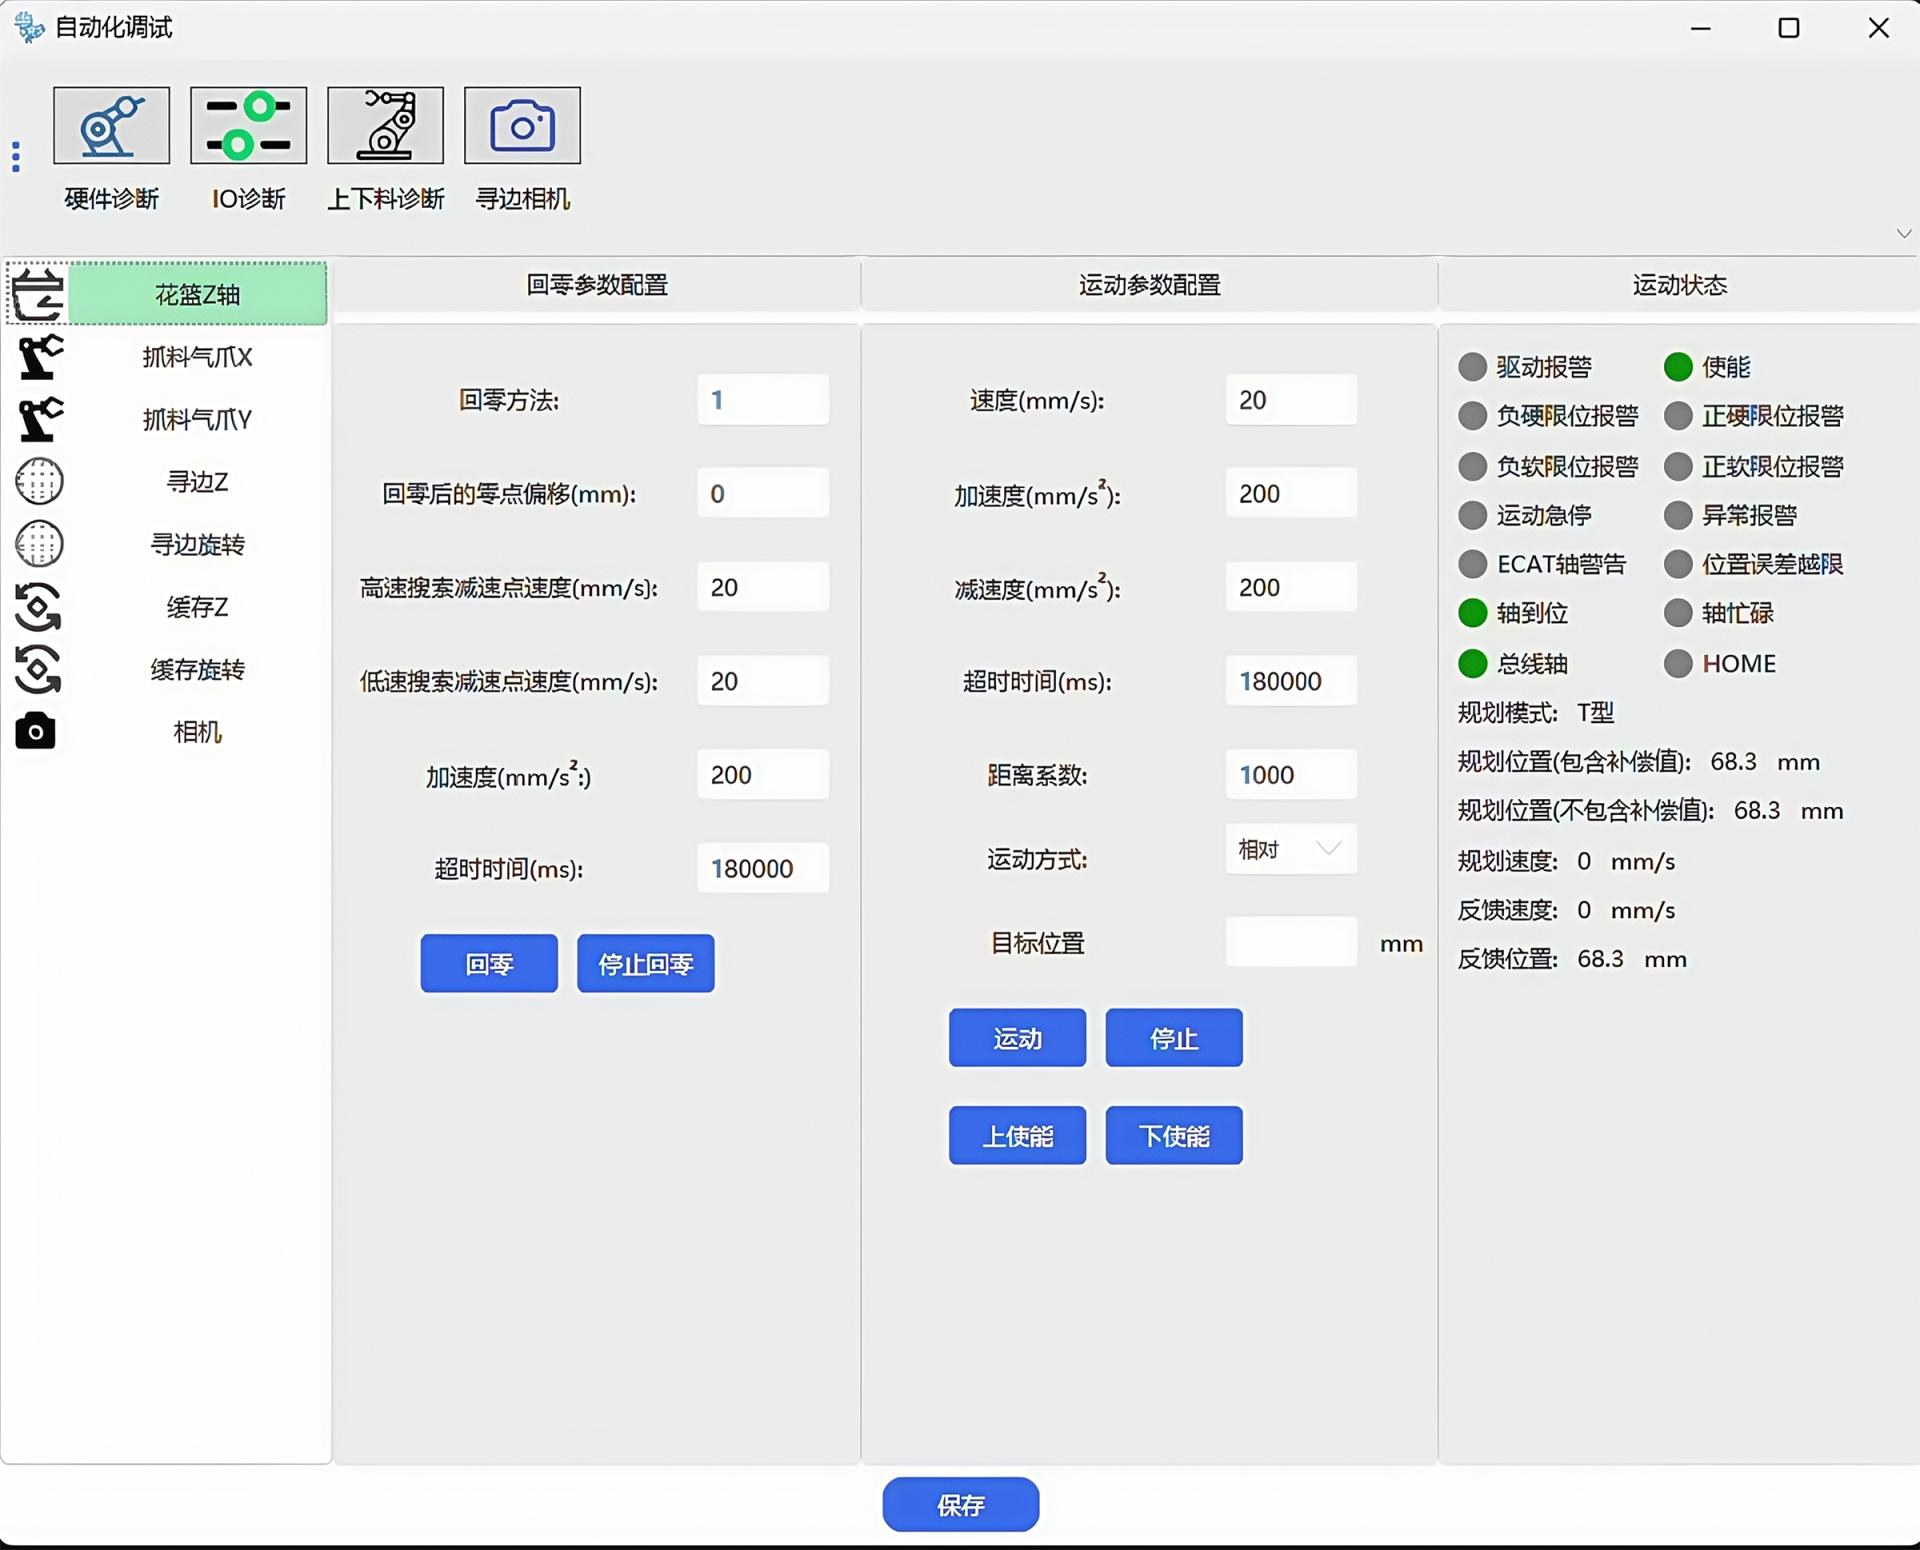Expand the ribbon chevron at toolbar right
Screen dimensions: 1920x1550
tap(1903, 234)
